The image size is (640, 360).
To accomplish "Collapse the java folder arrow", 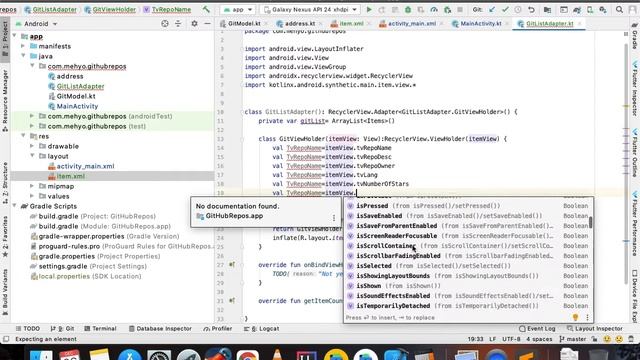I will coord(23,56).
